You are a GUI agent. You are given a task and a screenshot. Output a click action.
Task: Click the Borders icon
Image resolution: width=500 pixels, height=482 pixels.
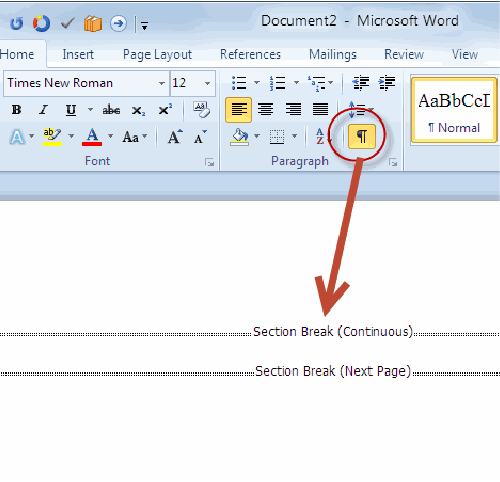(x=277, y=137)
